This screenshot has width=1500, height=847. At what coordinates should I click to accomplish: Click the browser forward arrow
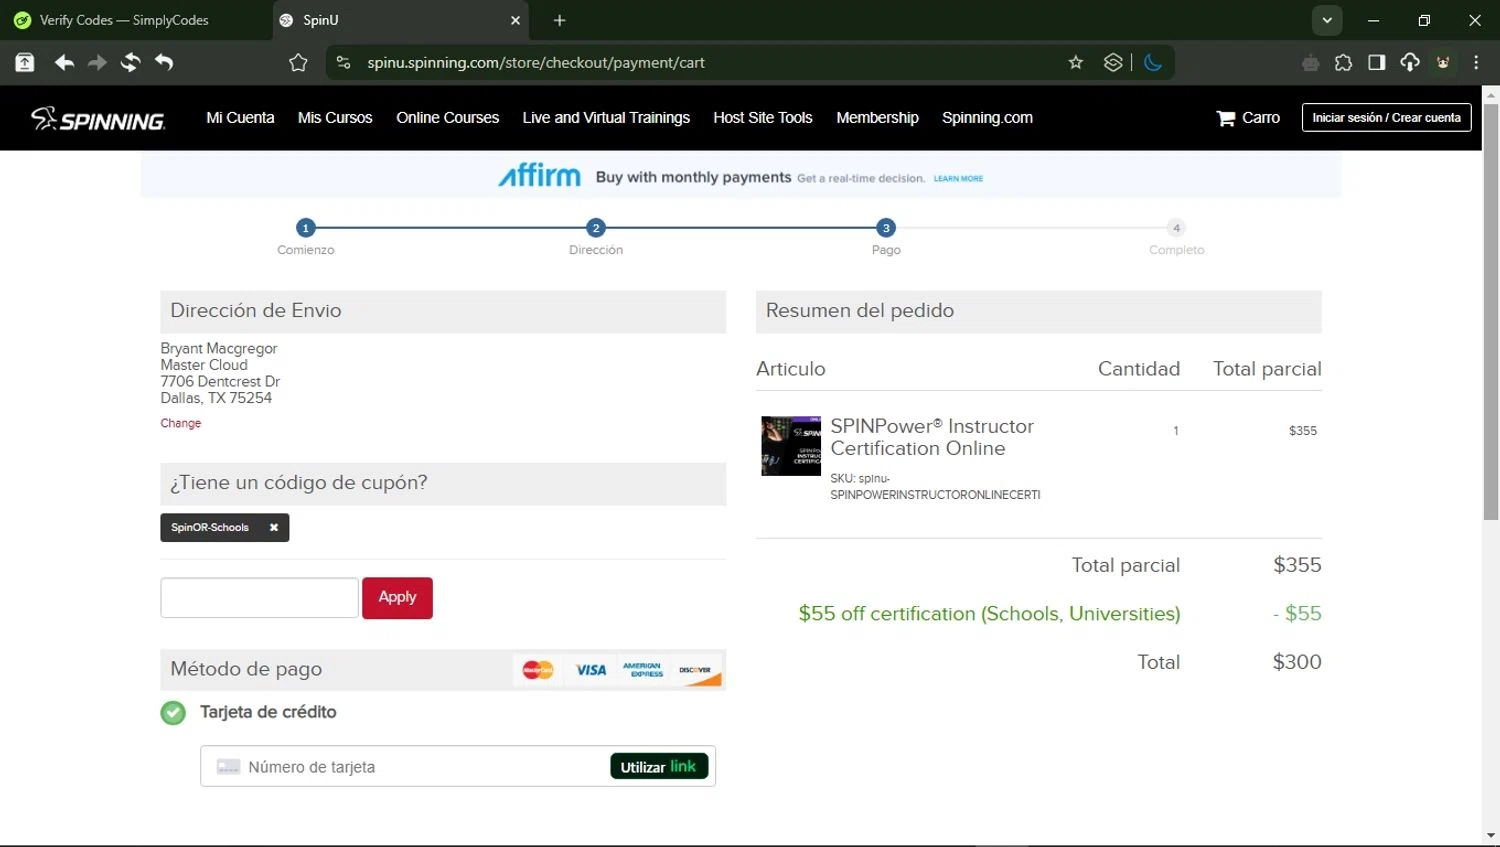click(97, 63)
